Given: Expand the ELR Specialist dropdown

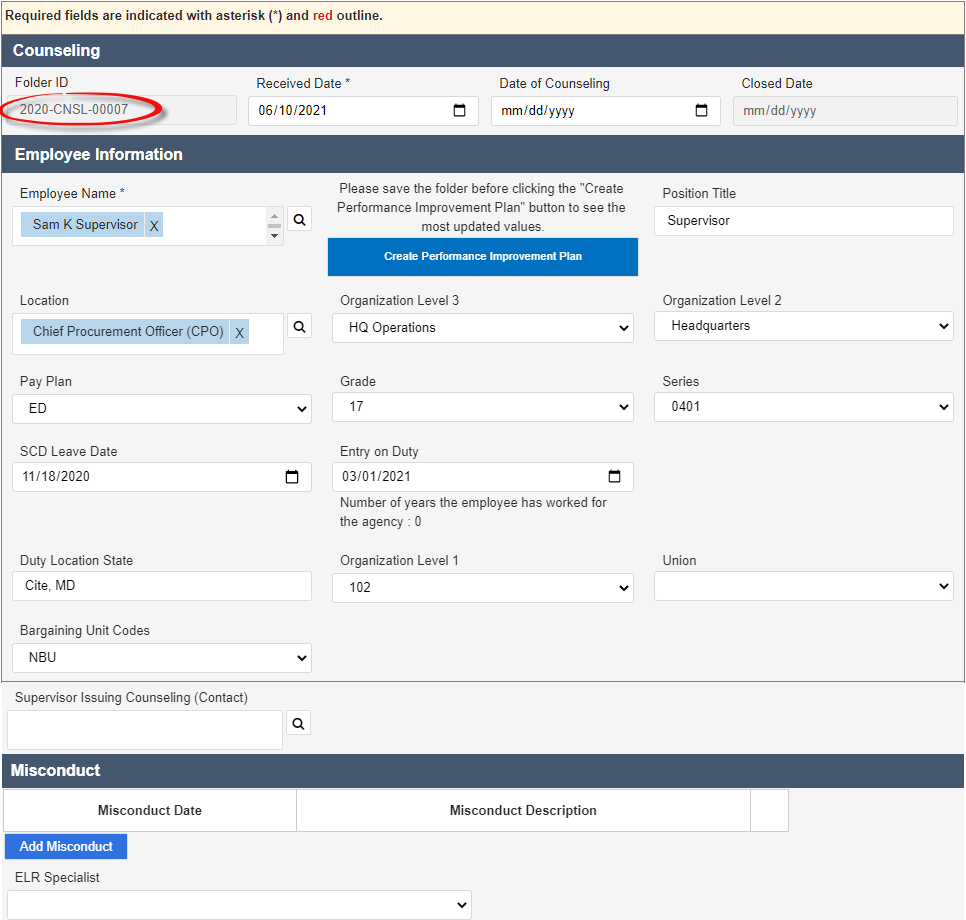Looking at the screenshot, I should click(x=240, y=905).
